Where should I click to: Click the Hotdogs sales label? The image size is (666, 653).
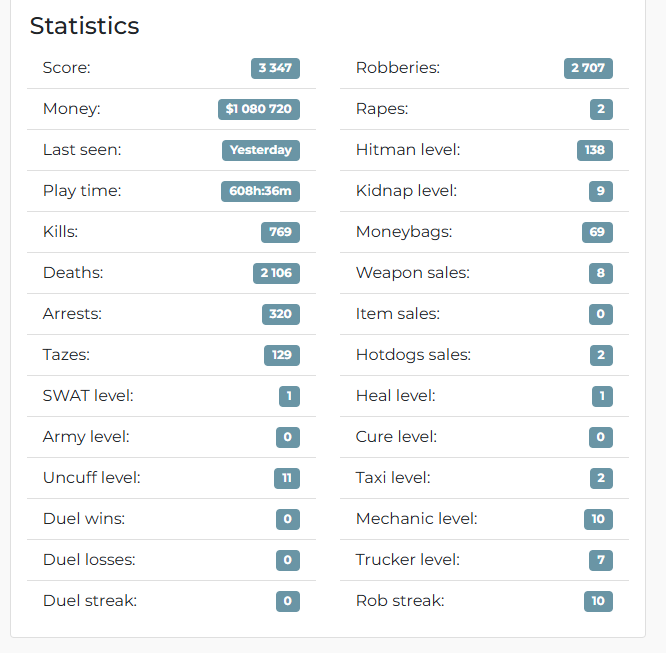(413, 355)
